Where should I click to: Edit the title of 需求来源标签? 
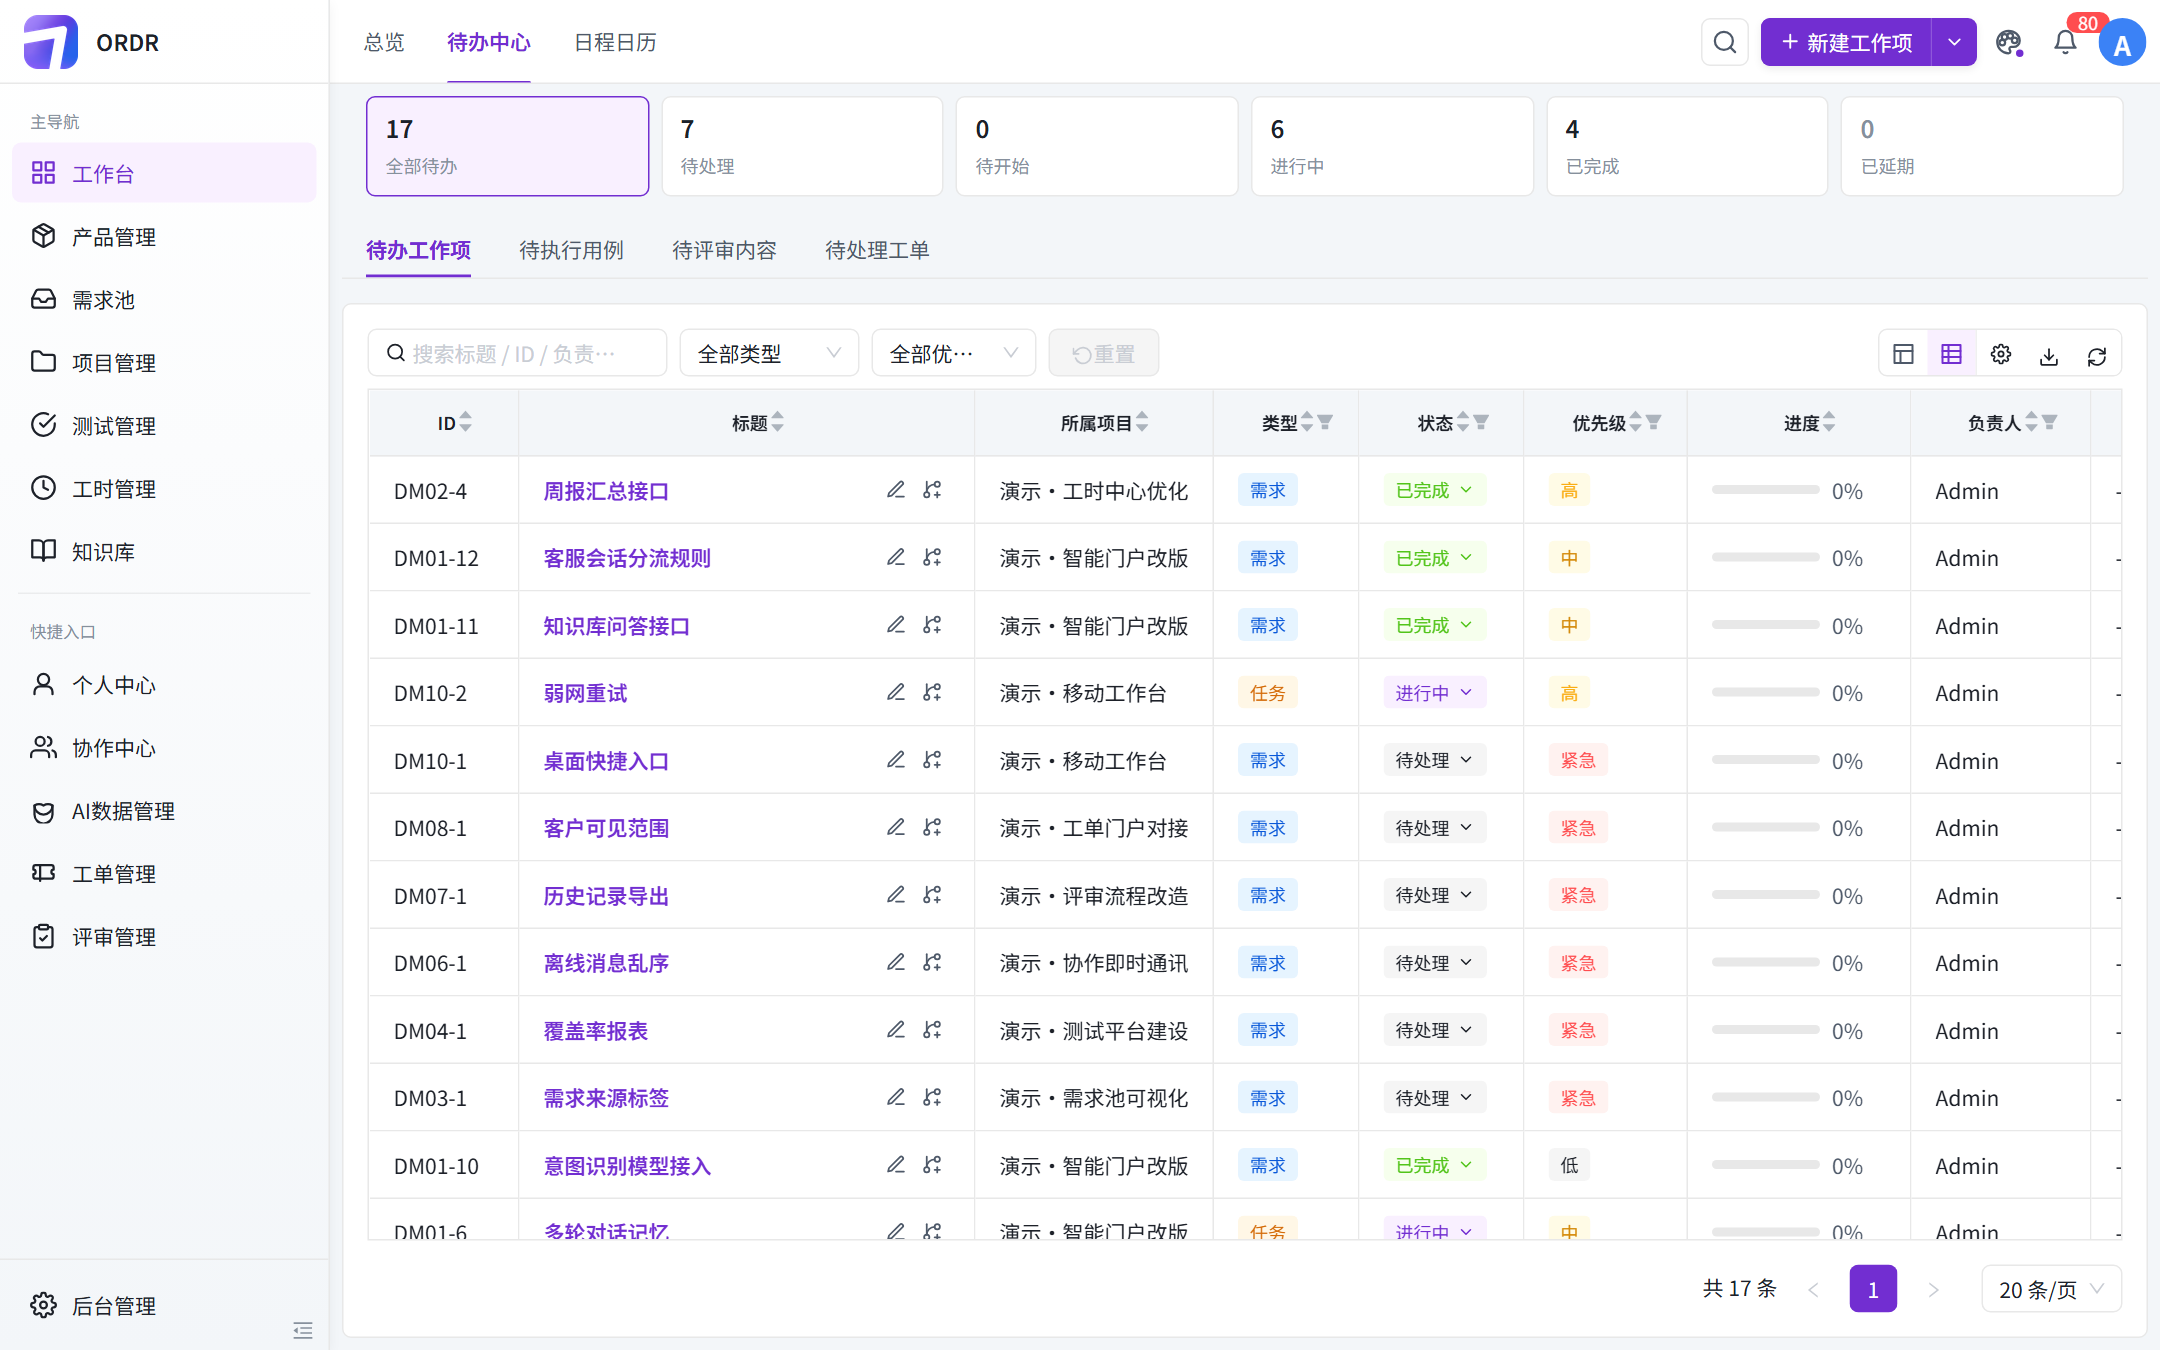(x=896, y=1097)
